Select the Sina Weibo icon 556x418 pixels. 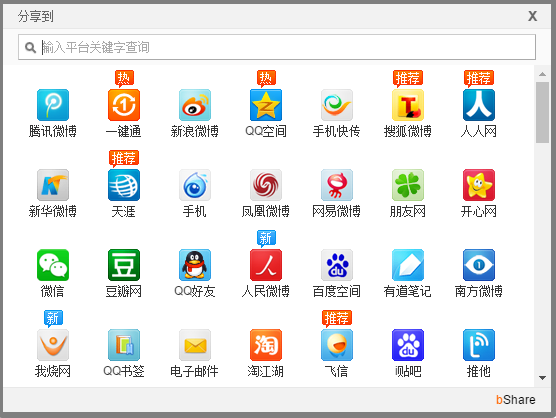click(195, 105)
